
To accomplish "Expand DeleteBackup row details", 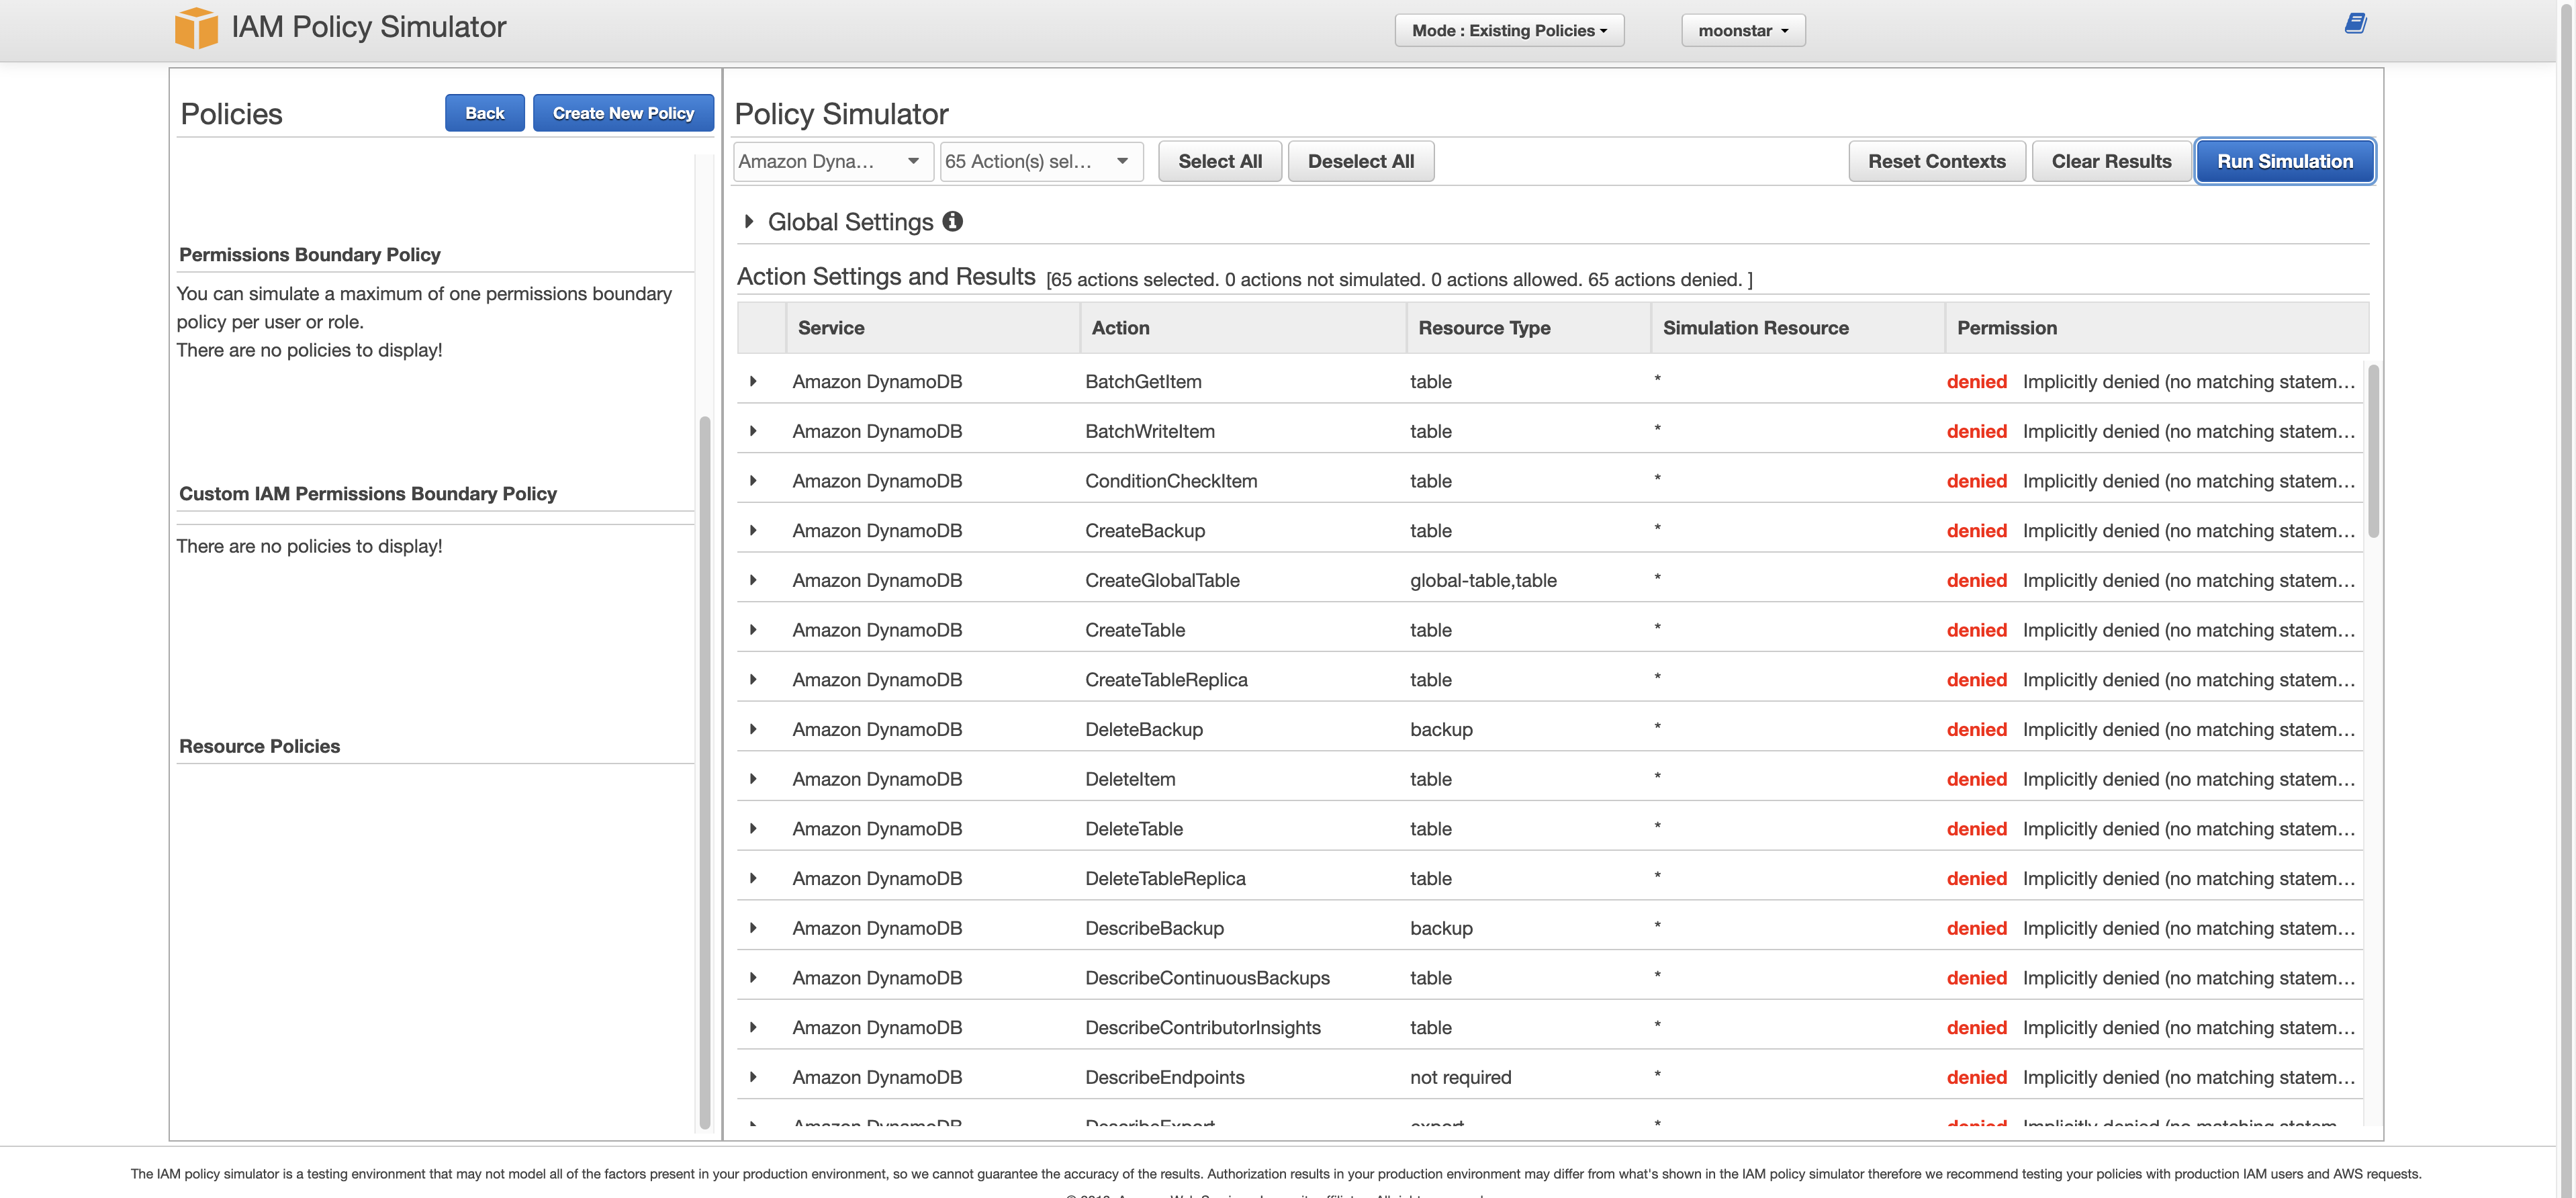I will [753, 729].
